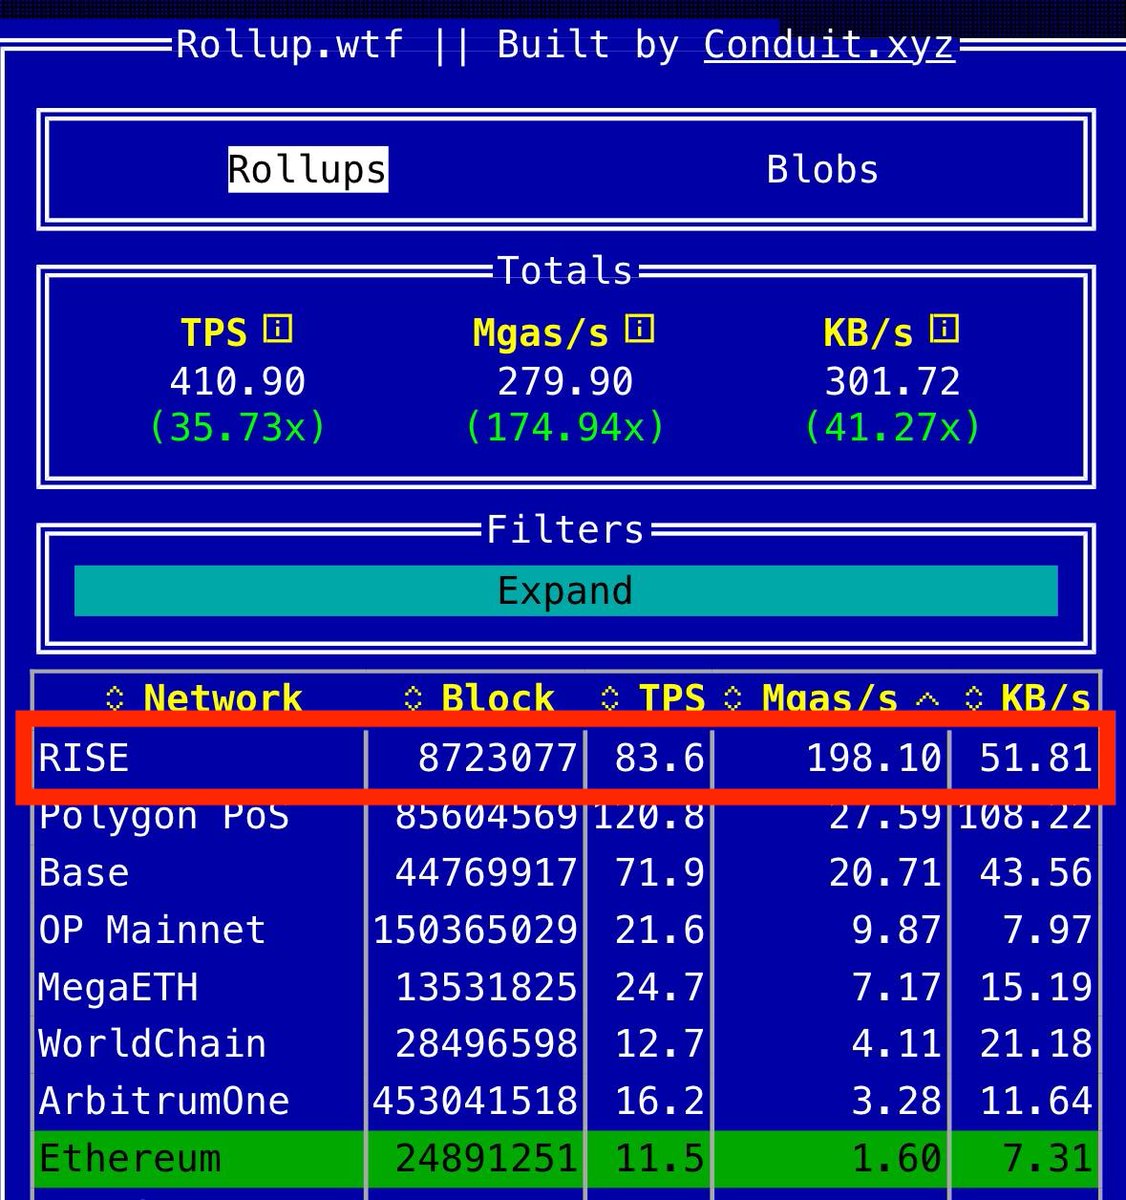Select the WorldChain network row
Viewport: 1126px width, 1200px height.
(x=566, y=1044)
